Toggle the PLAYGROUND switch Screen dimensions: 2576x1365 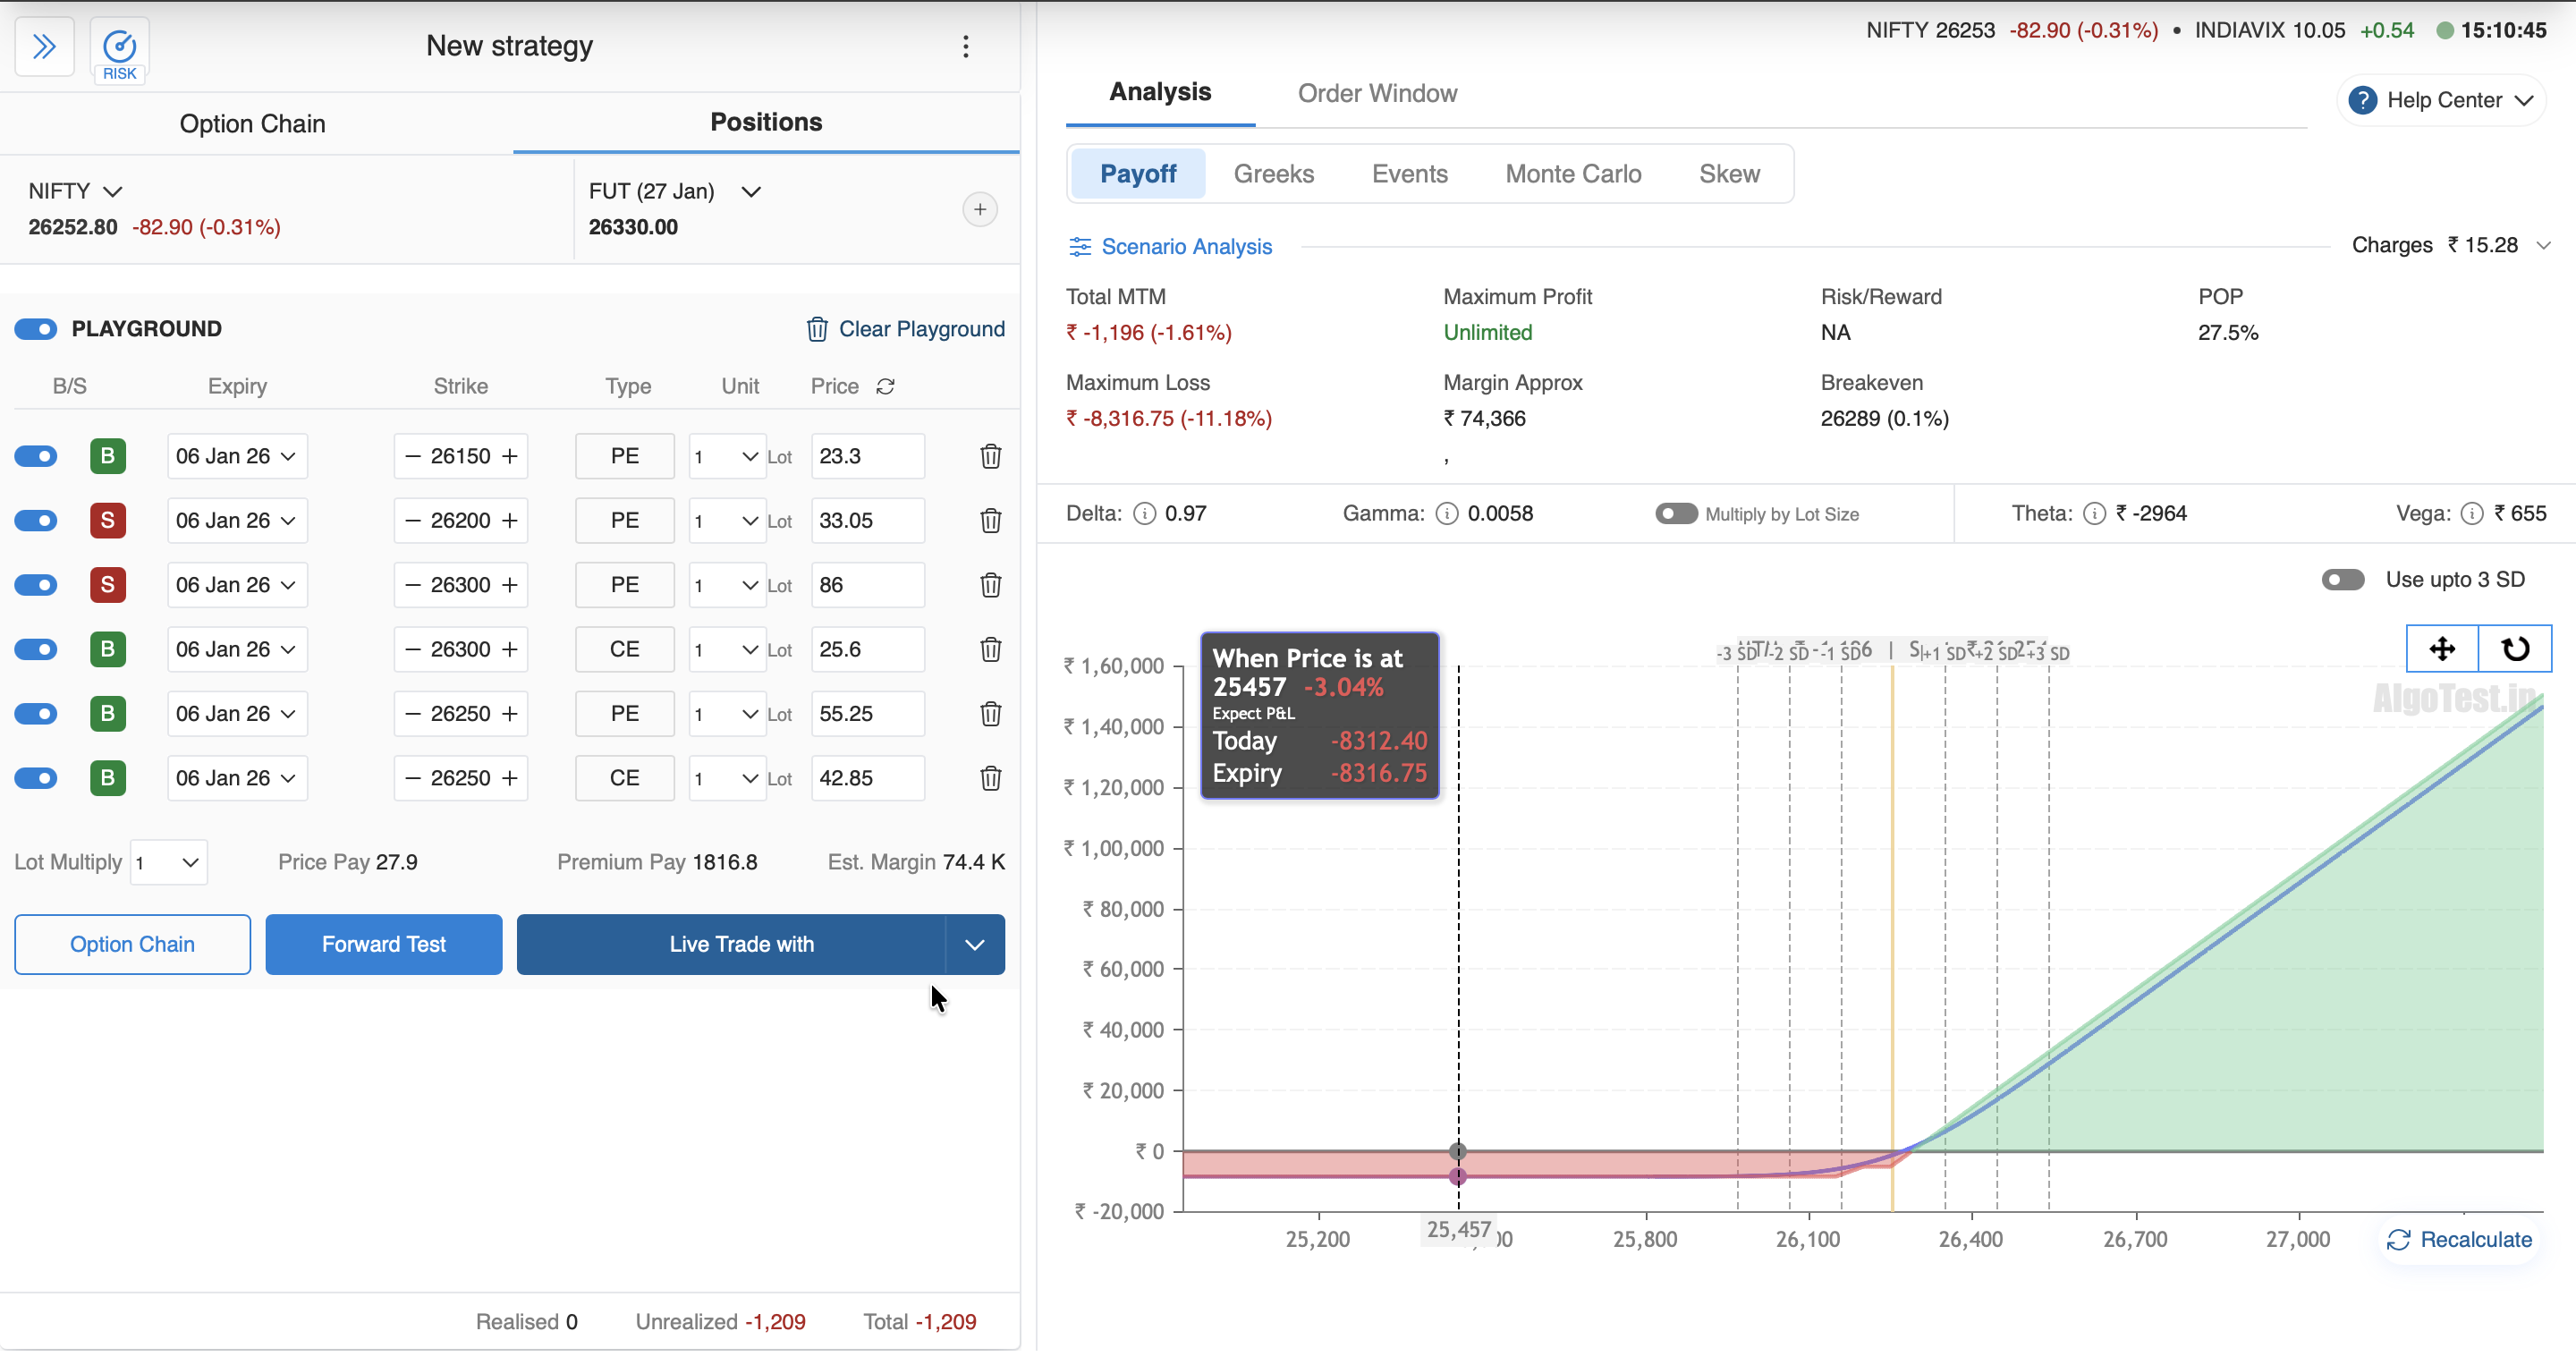36,329
